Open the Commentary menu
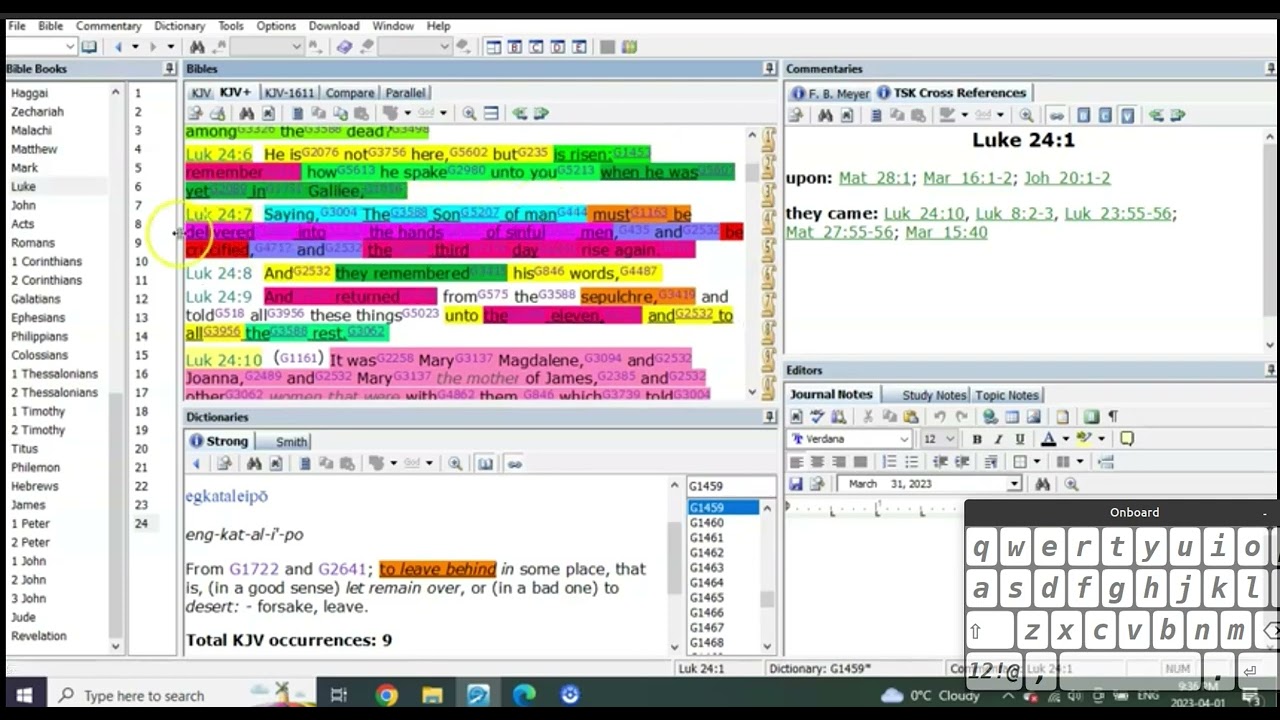The height and width of the screenshot is (720, 1280). point(108,26)
